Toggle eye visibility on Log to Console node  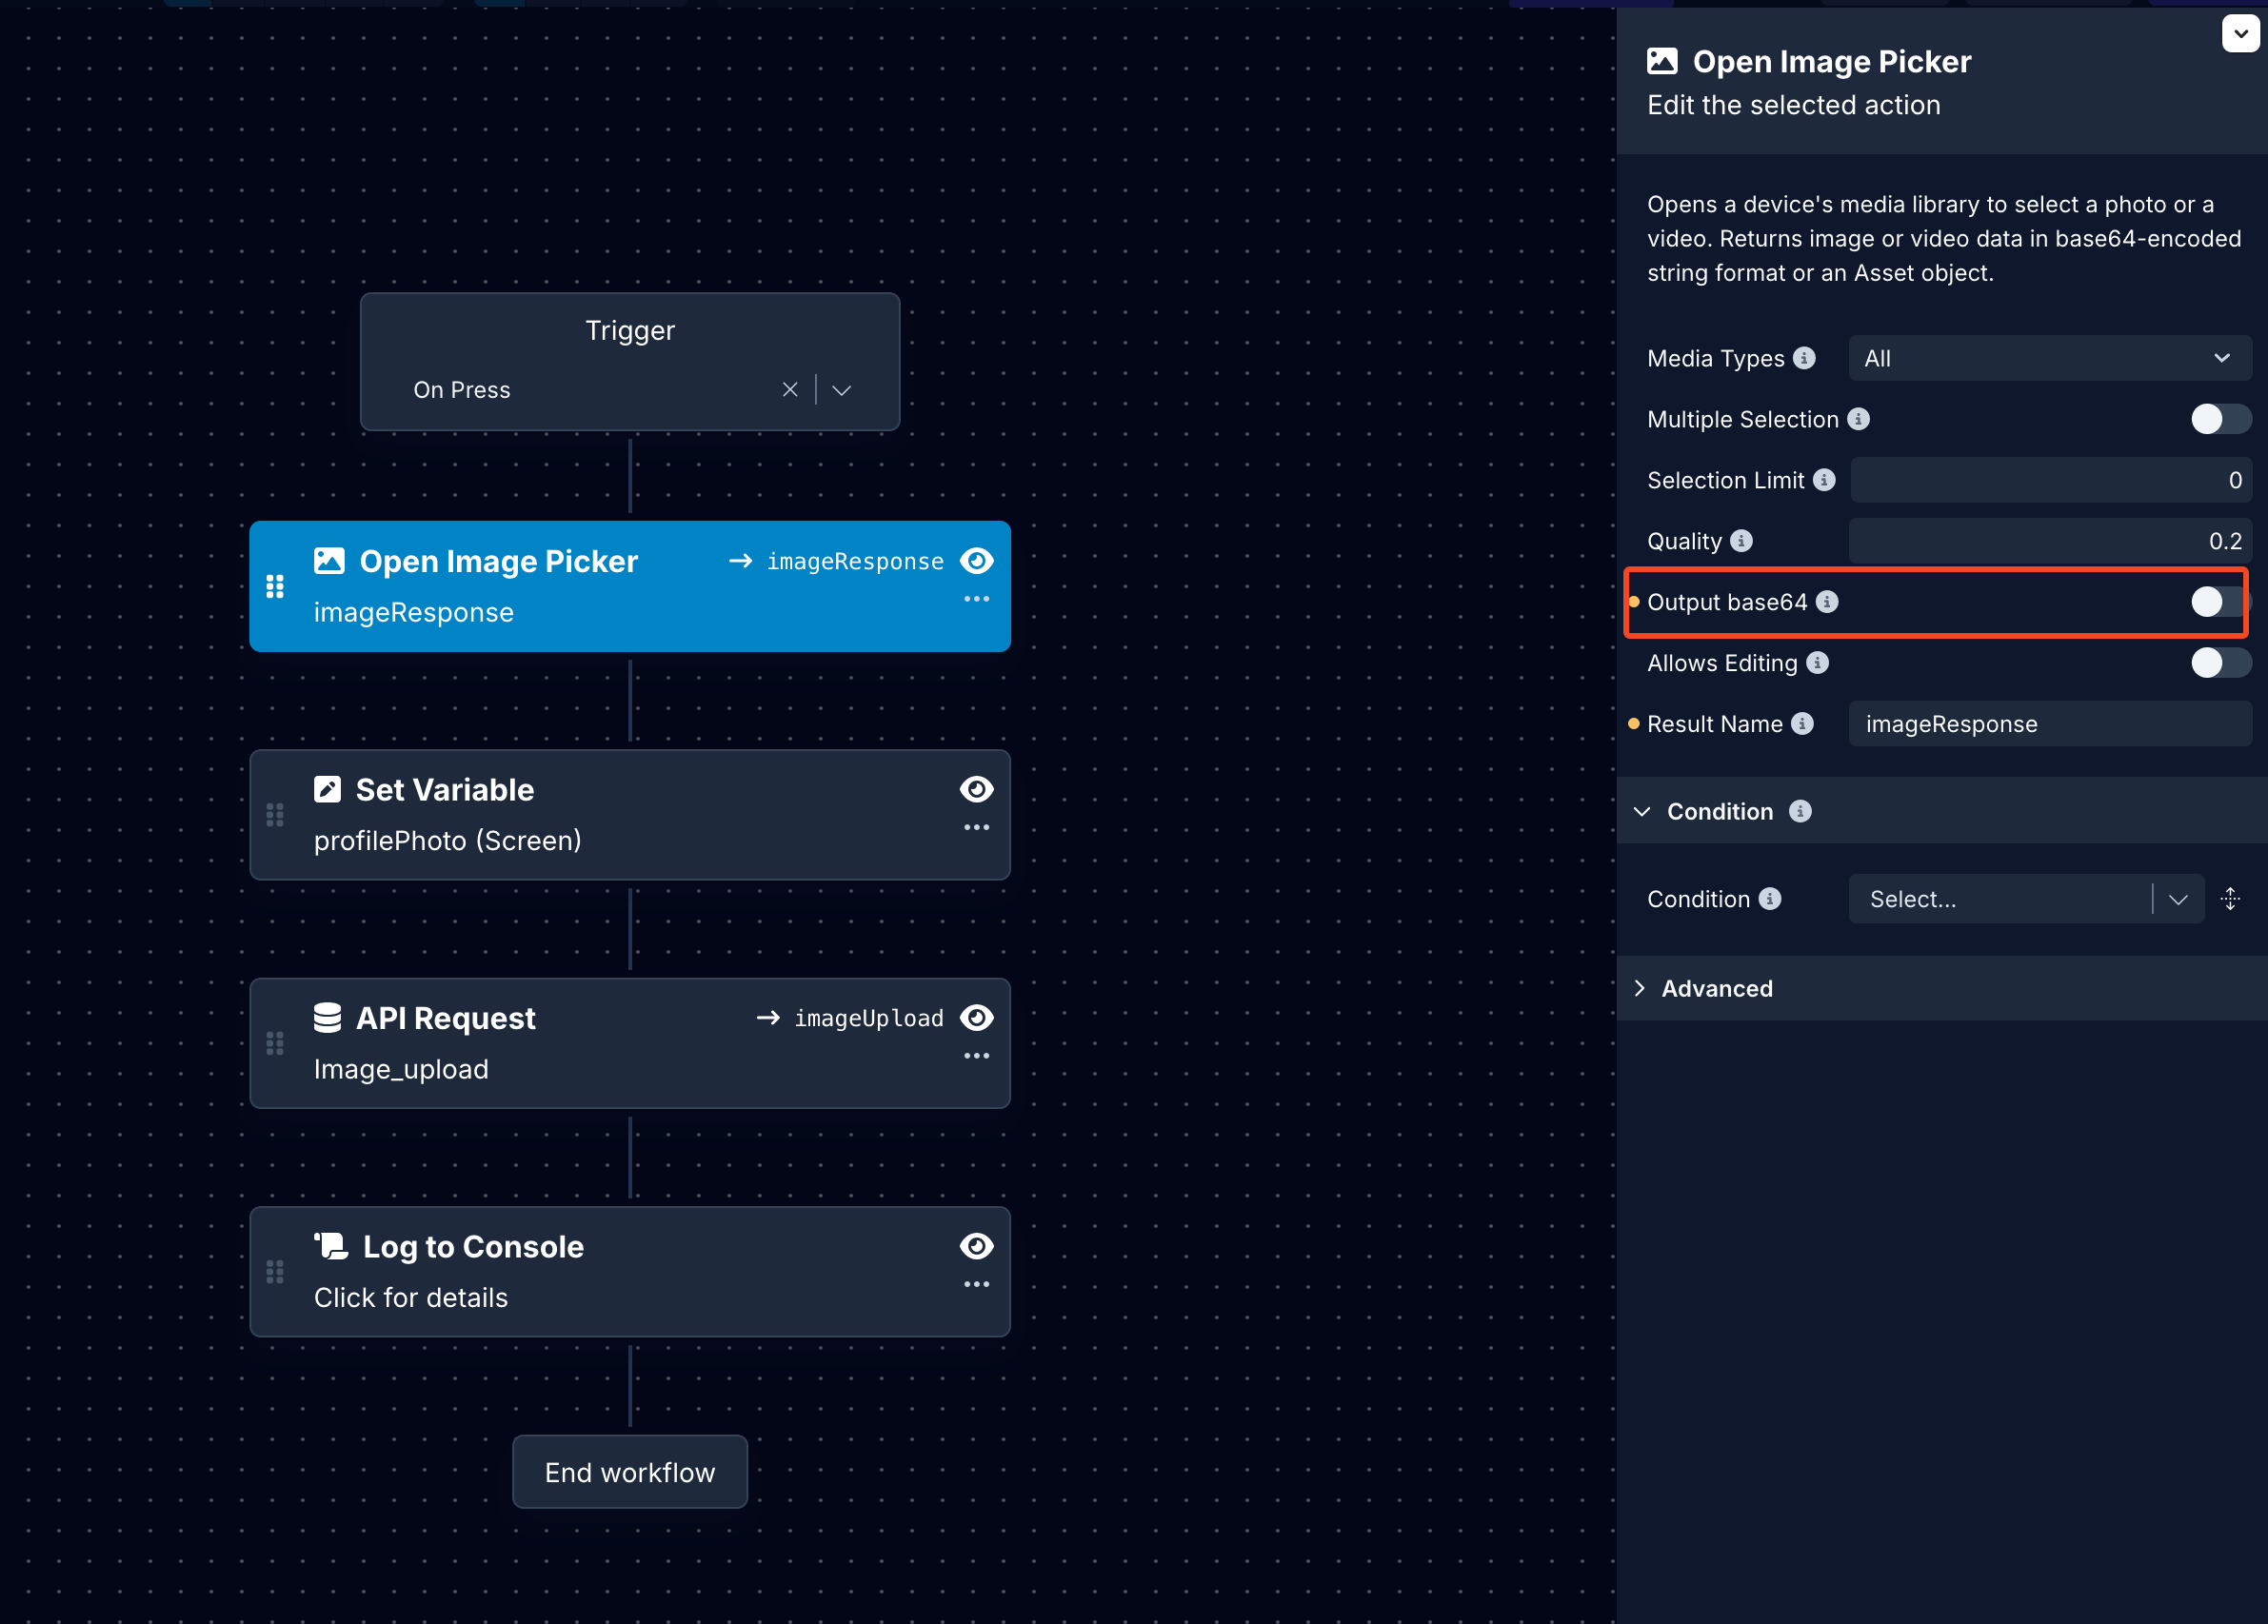coord(976,1246)
